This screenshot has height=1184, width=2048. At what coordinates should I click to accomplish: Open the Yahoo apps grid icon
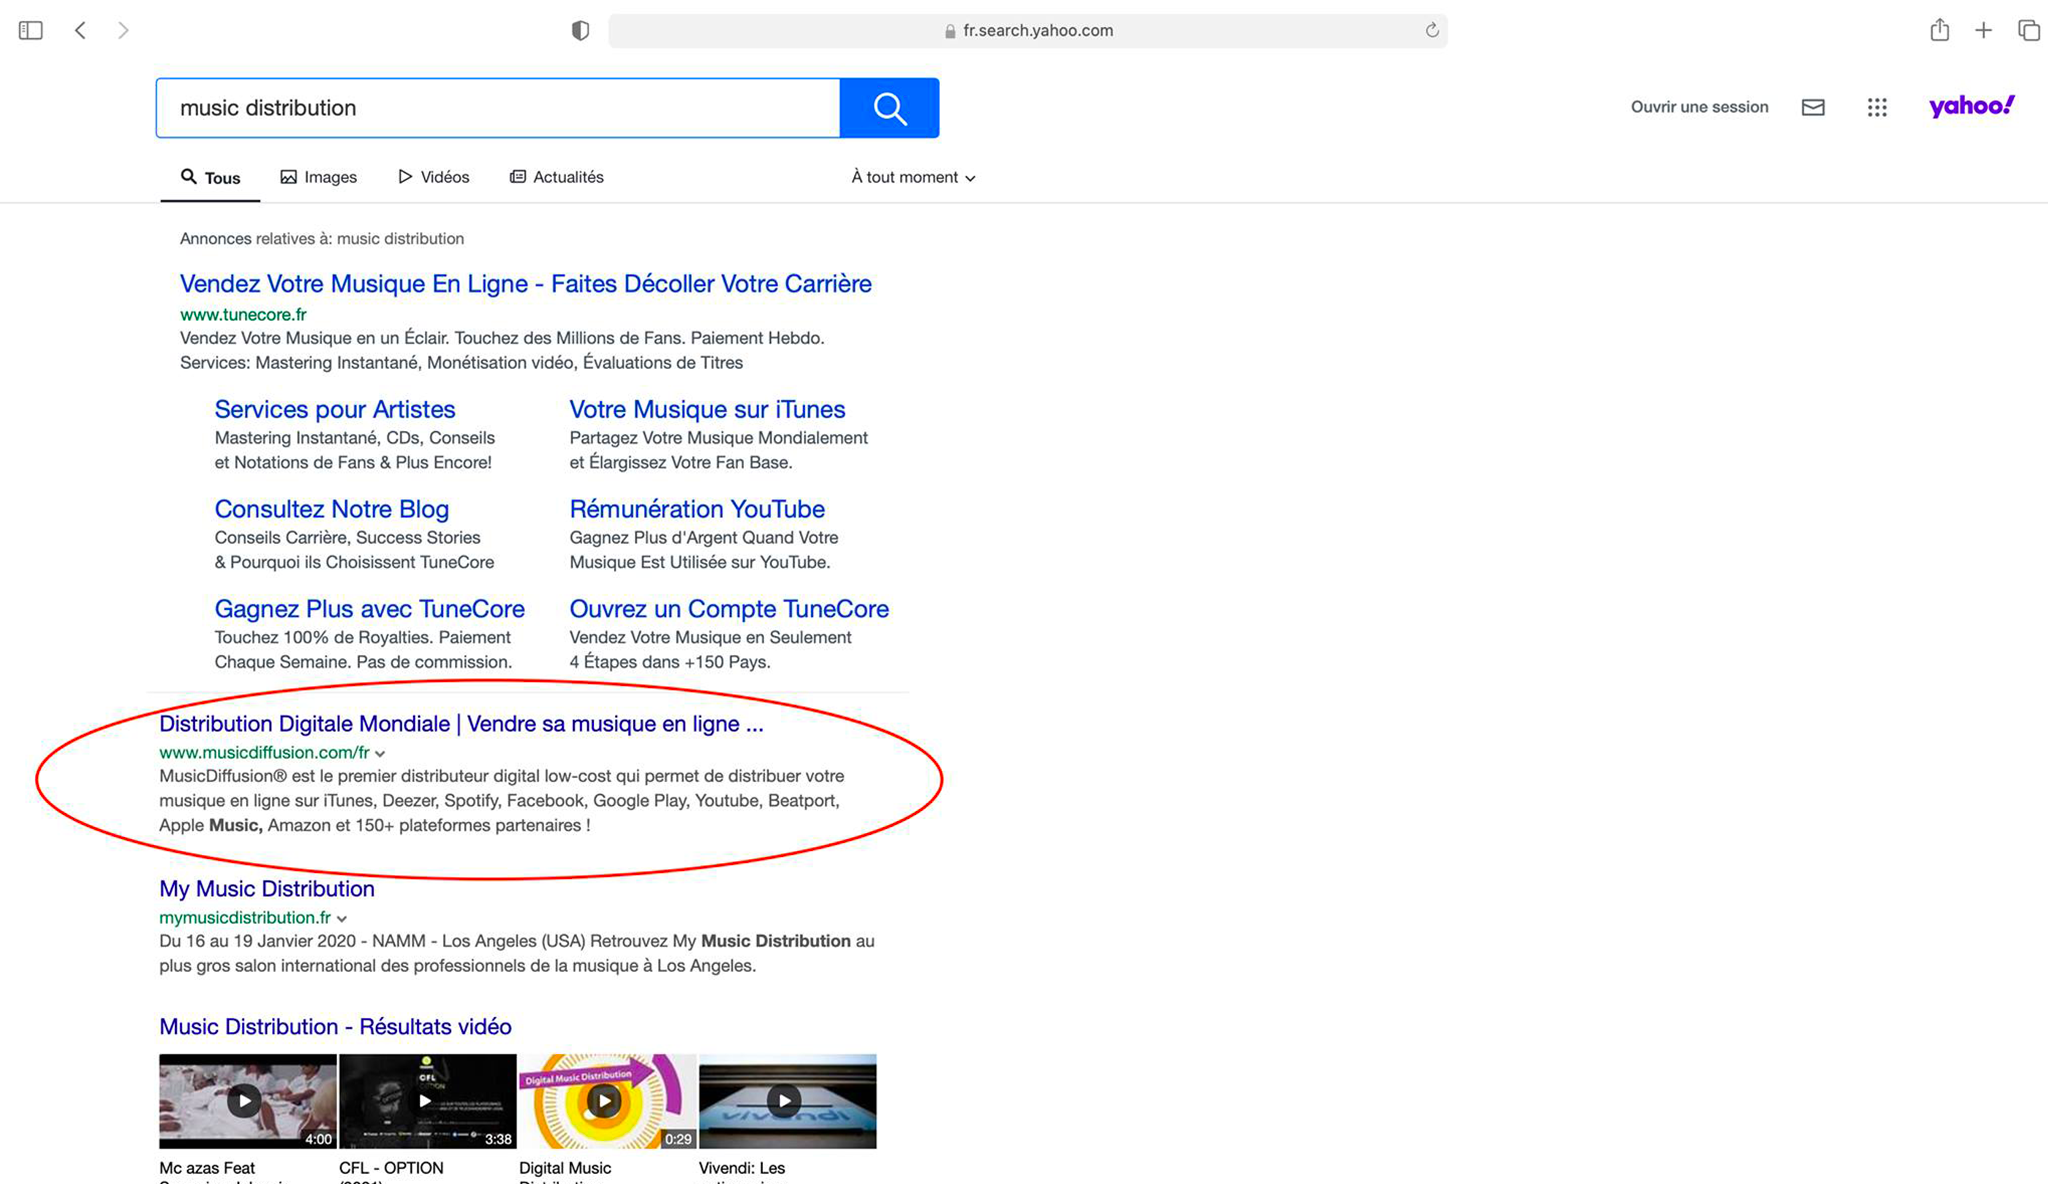point(1877,107)
